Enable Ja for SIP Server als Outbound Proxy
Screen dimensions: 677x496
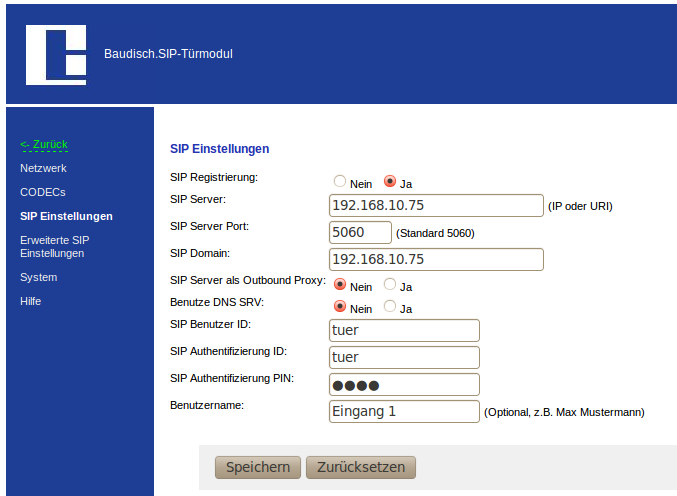[x=390, y=285]
